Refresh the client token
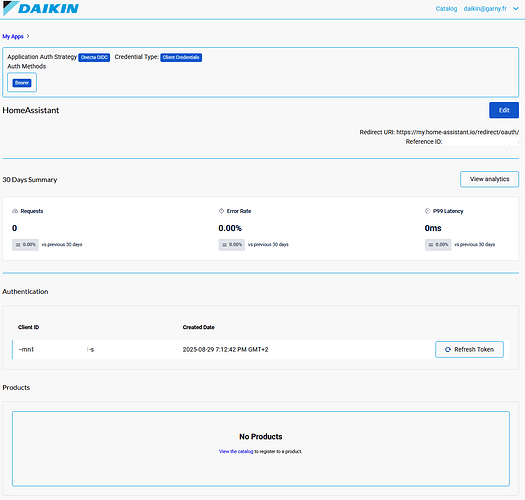This screenshot has width=525, height=500. (x=469, y=349)
